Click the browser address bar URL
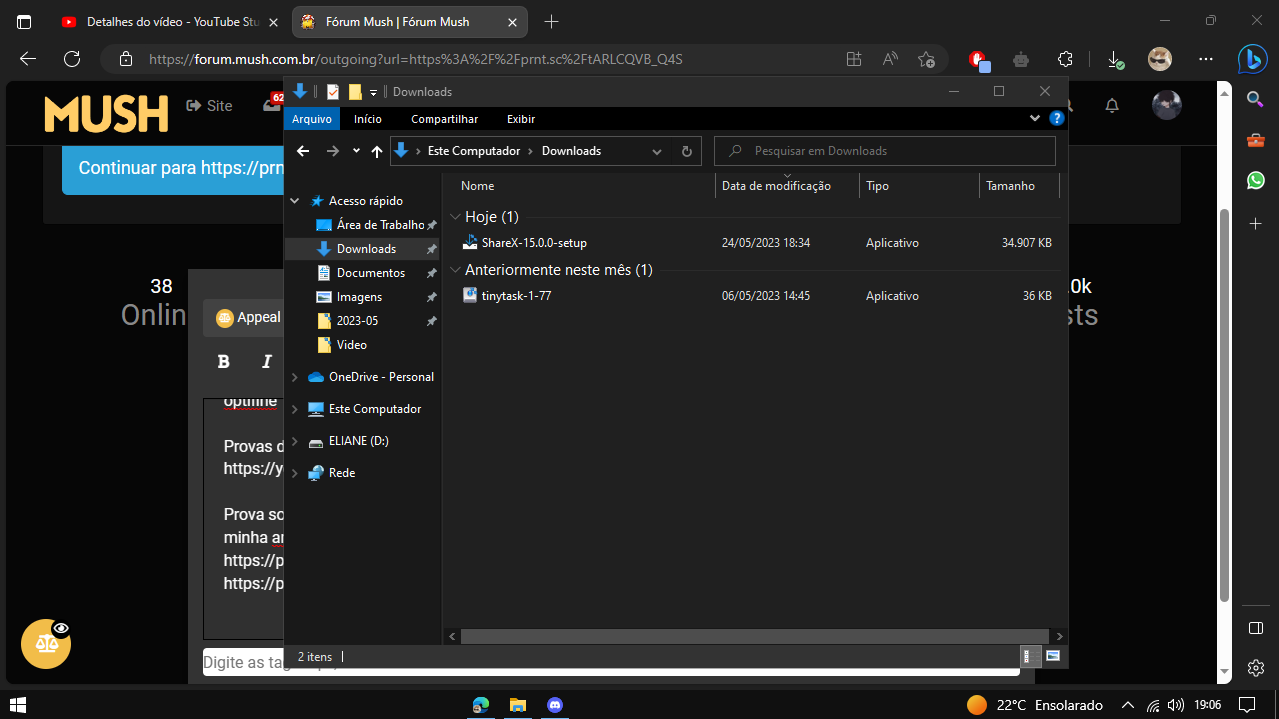1279x719 pixels. click(x=415, y=59)
